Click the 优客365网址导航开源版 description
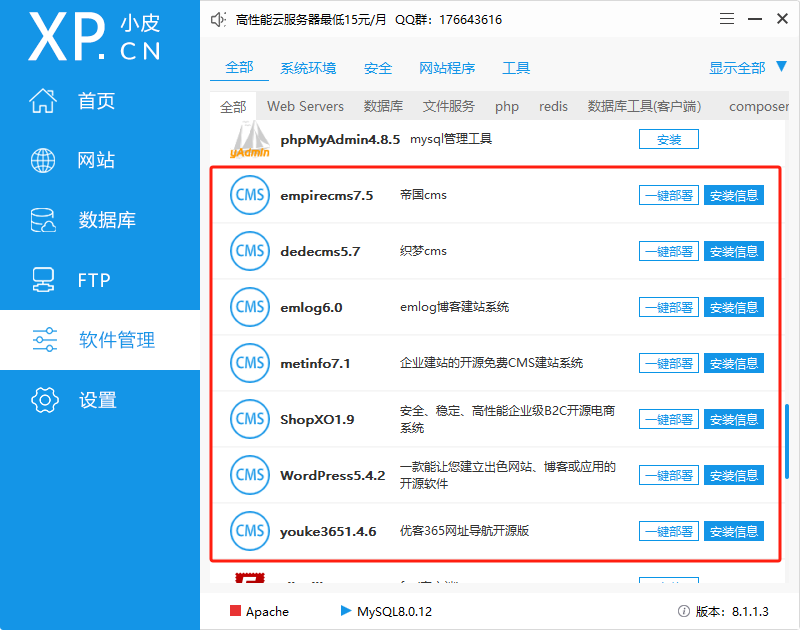800x630 pixels. [x=464, y=531]
